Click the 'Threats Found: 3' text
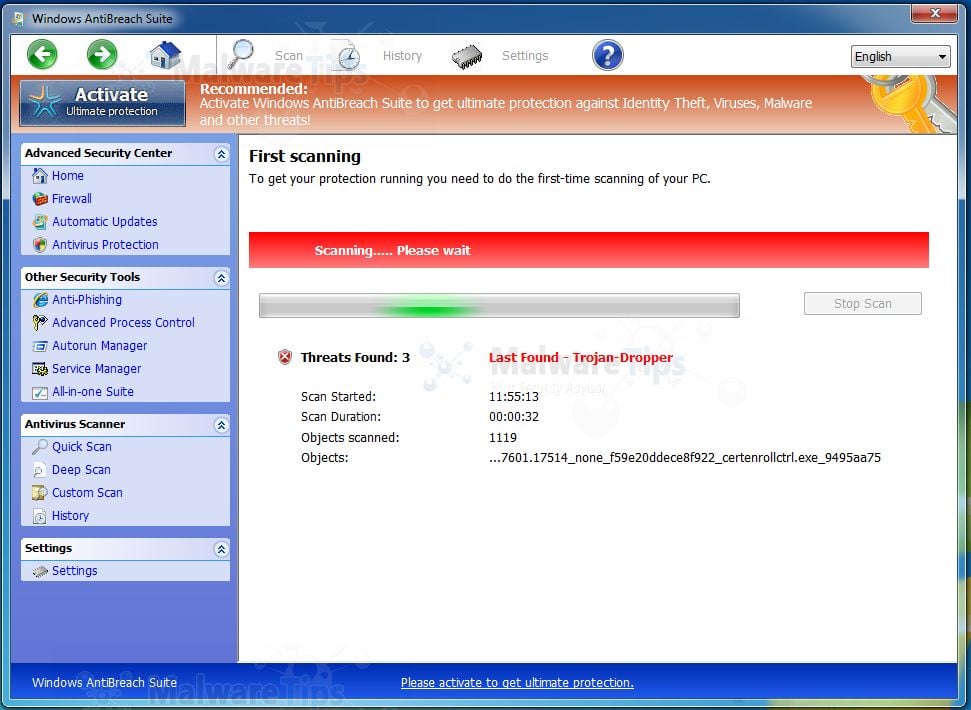 coord(355,357)
